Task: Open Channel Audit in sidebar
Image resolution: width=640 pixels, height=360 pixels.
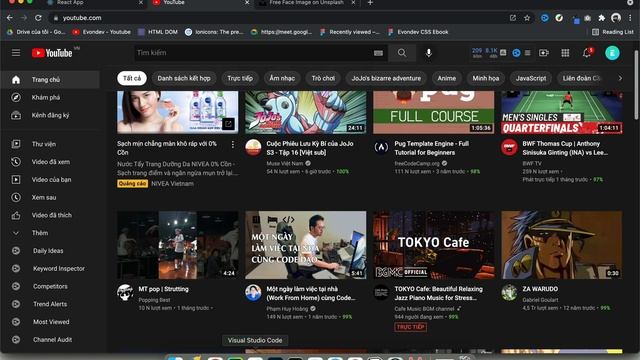Action: click(x=50, y=340)
